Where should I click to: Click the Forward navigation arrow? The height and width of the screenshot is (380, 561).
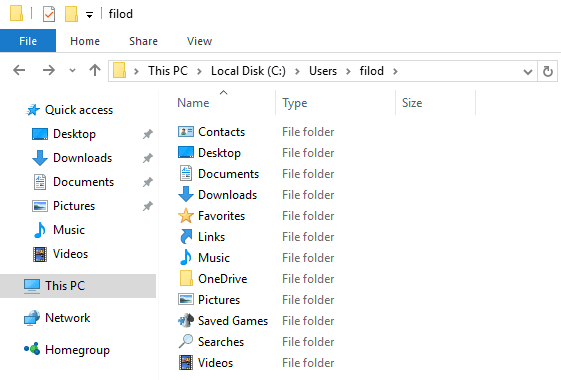coord(49,70)
